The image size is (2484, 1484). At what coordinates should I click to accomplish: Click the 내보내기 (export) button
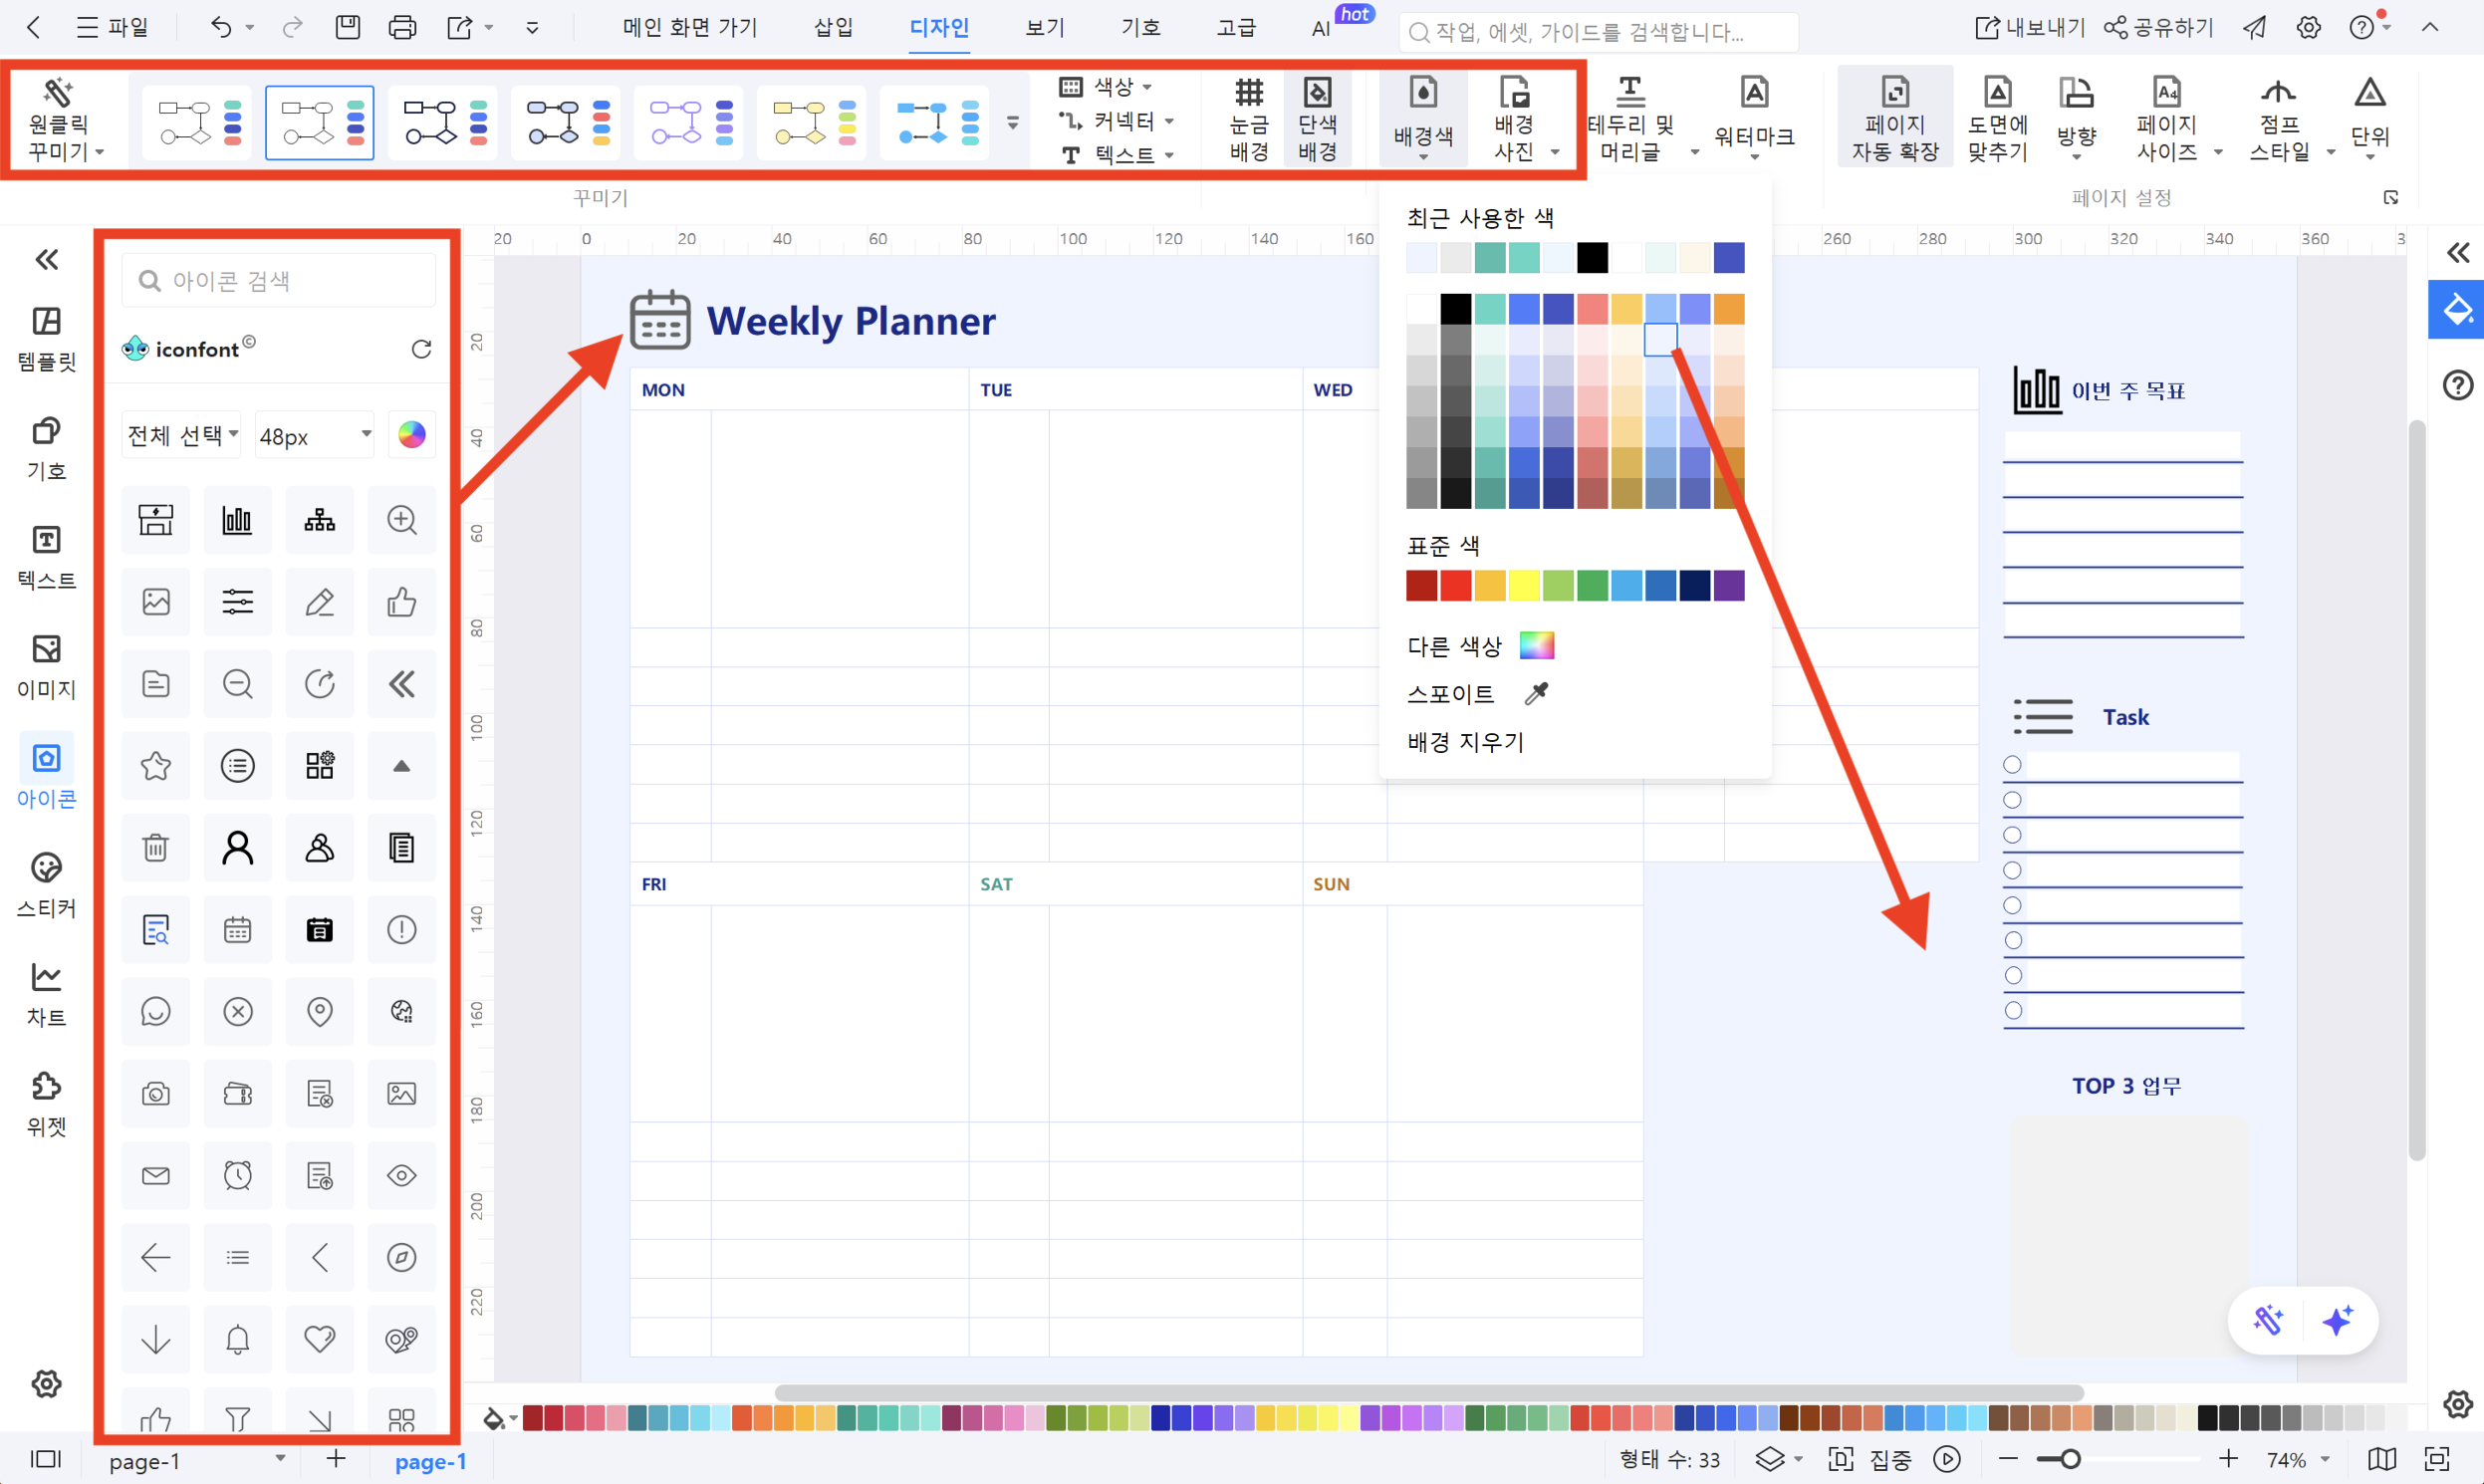[x=2030, y=28]
